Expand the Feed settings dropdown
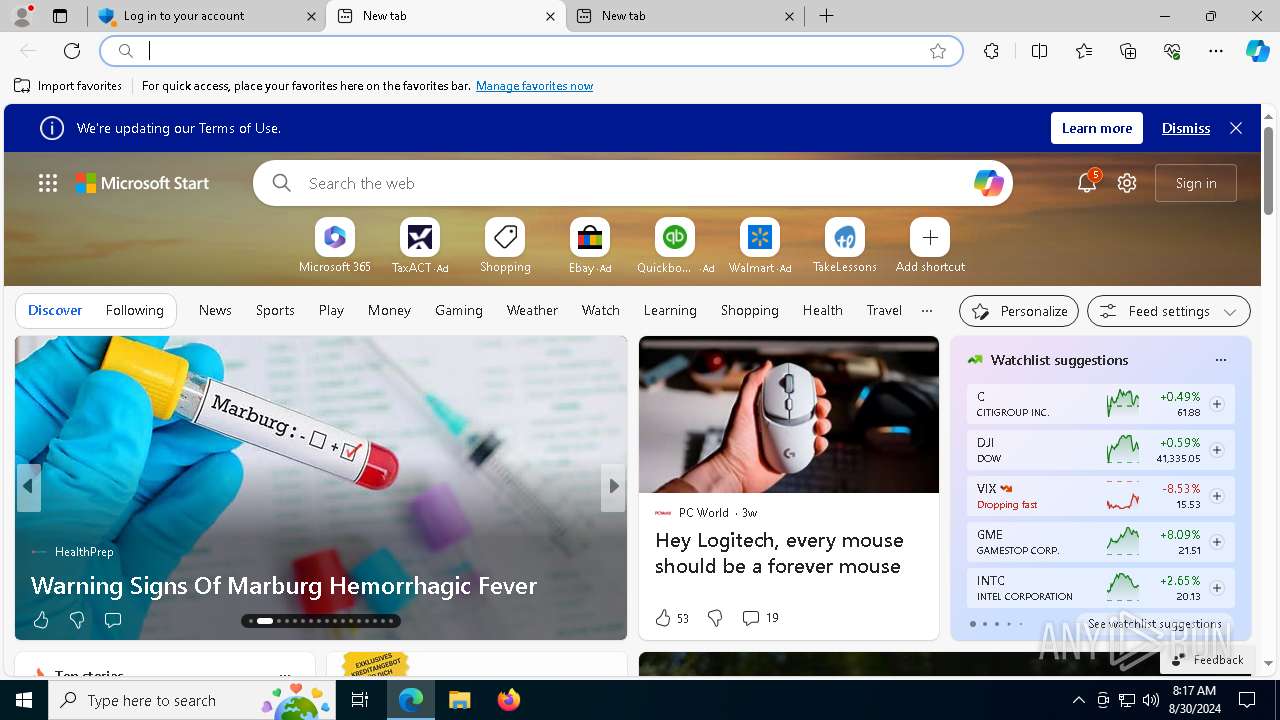Image resolution: width=1280 pixels, height=720 pixels. tap(1168, 311)
